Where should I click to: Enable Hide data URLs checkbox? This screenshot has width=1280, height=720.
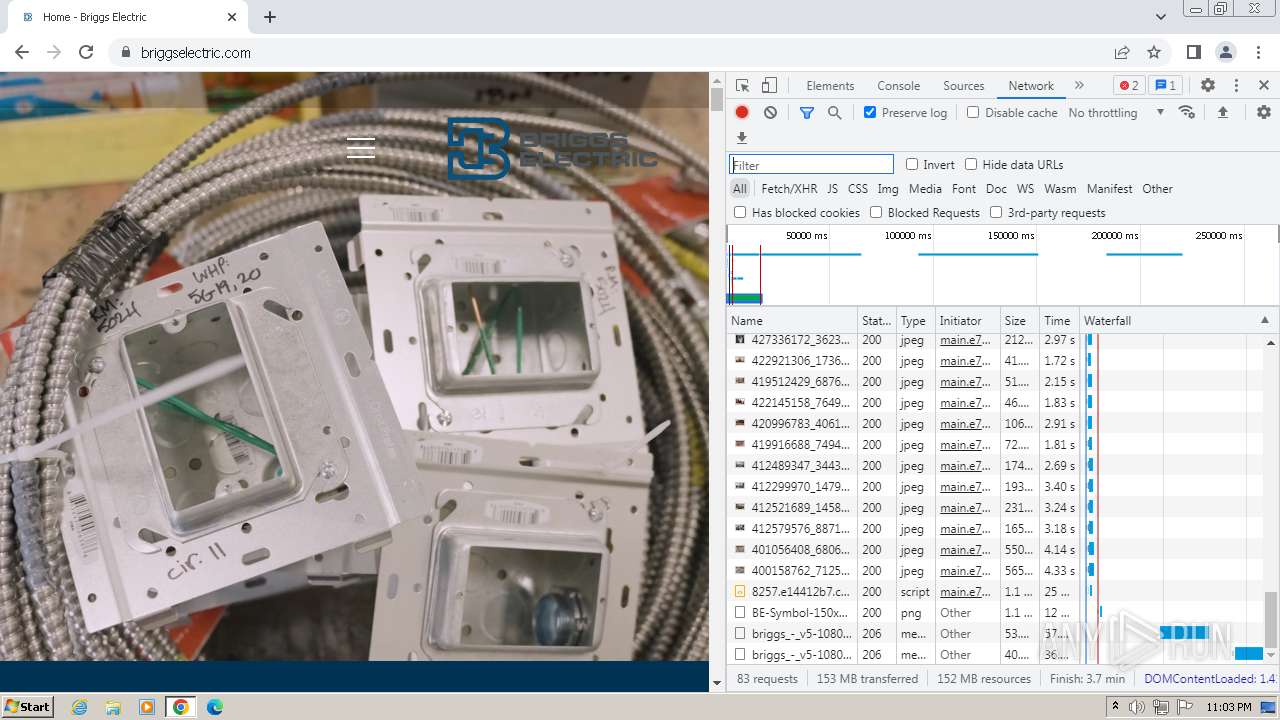click(971, 165)
